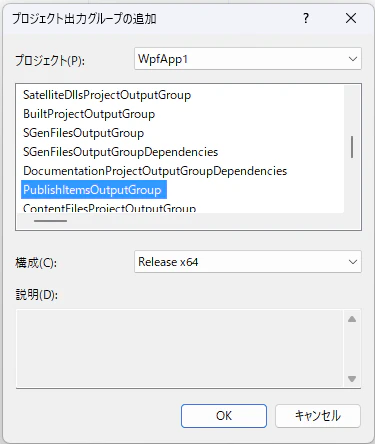This screenshot has width=375, height=444.
Task: Click the output group list vertical scrollbar thumb
Action: [x=352, y=147]
